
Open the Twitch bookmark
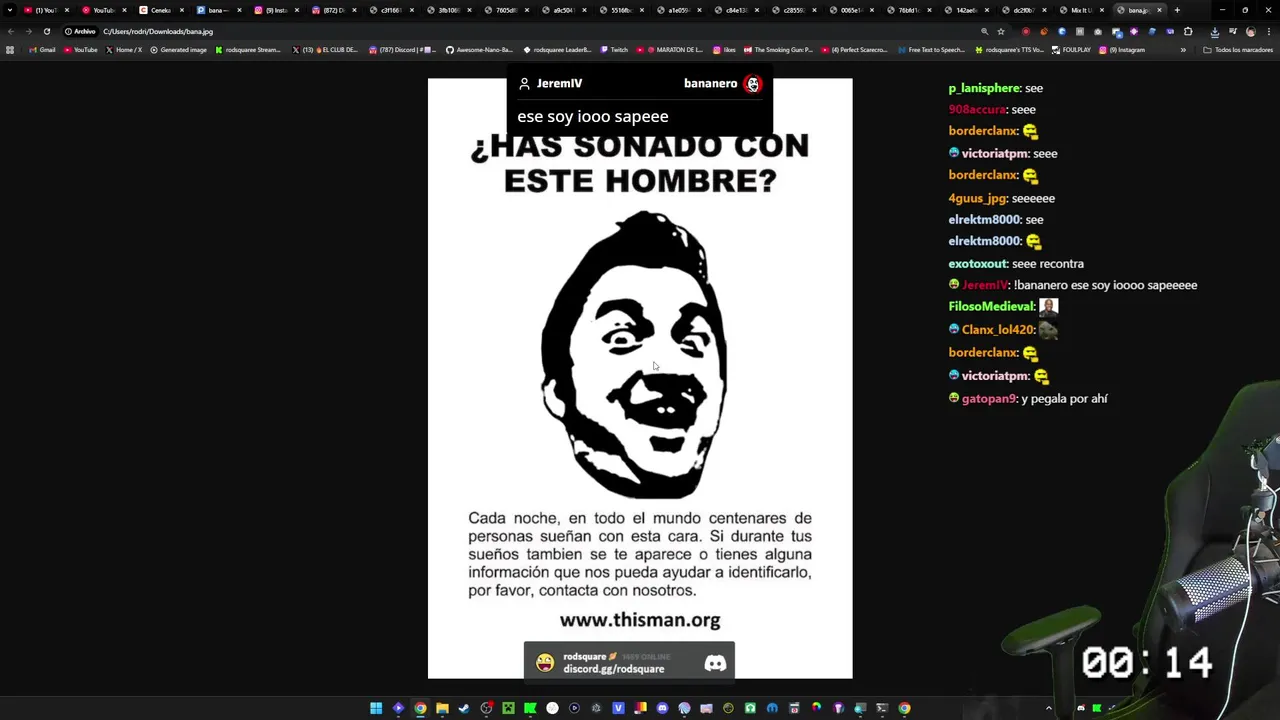coord(614,49)
